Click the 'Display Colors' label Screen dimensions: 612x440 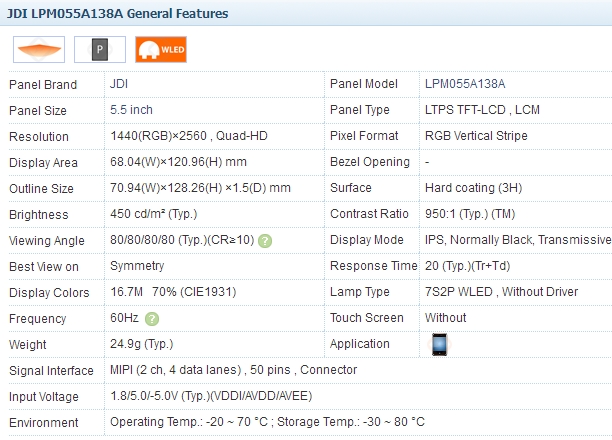coord(49,293)
